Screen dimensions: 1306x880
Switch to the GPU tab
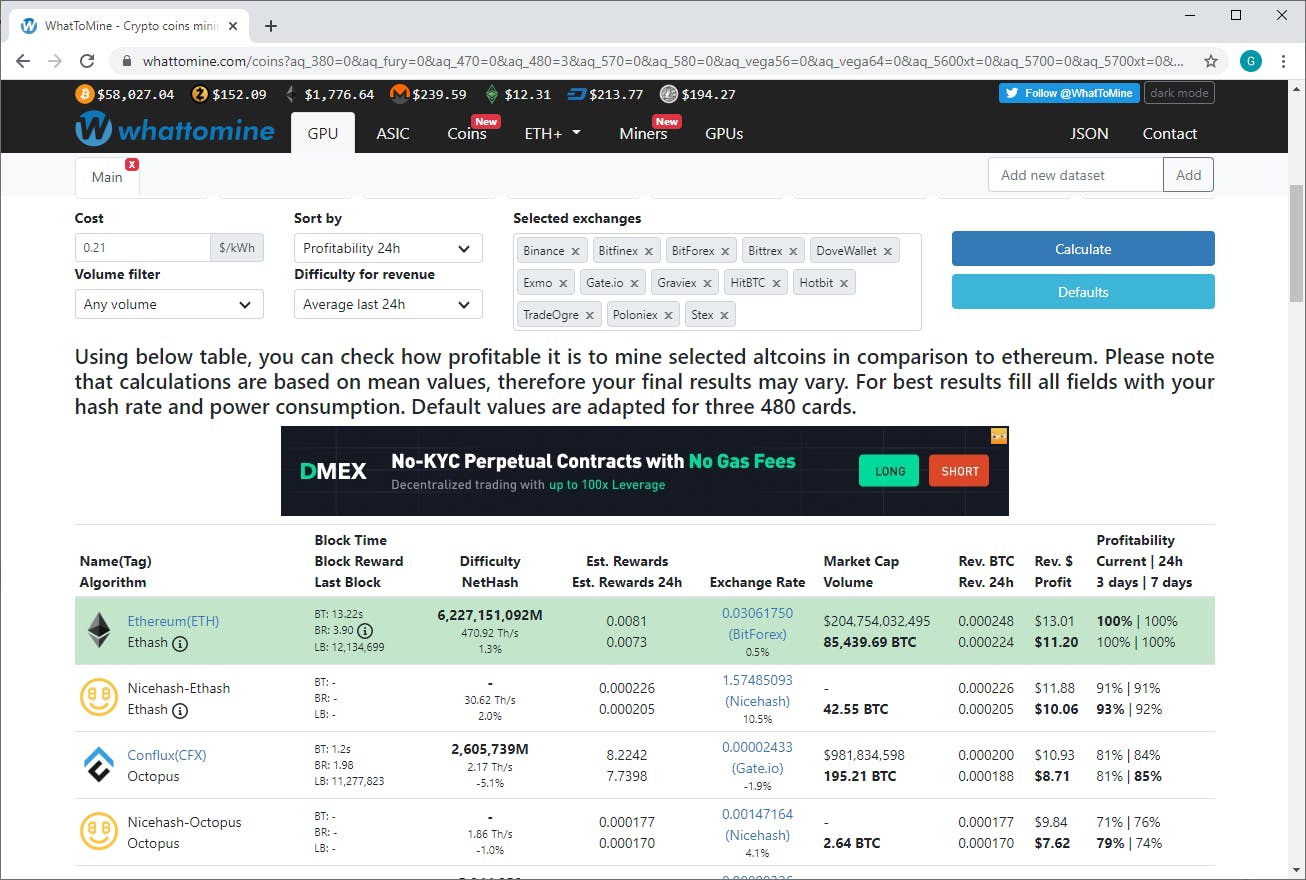click(x=323, y=133)
